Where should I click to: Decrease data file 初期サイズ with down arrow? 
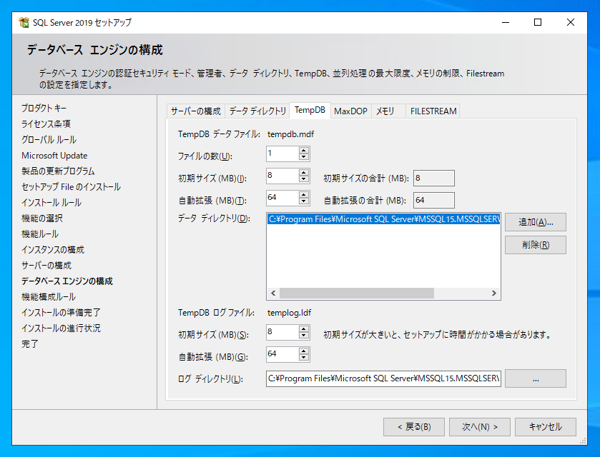[304, 179]
